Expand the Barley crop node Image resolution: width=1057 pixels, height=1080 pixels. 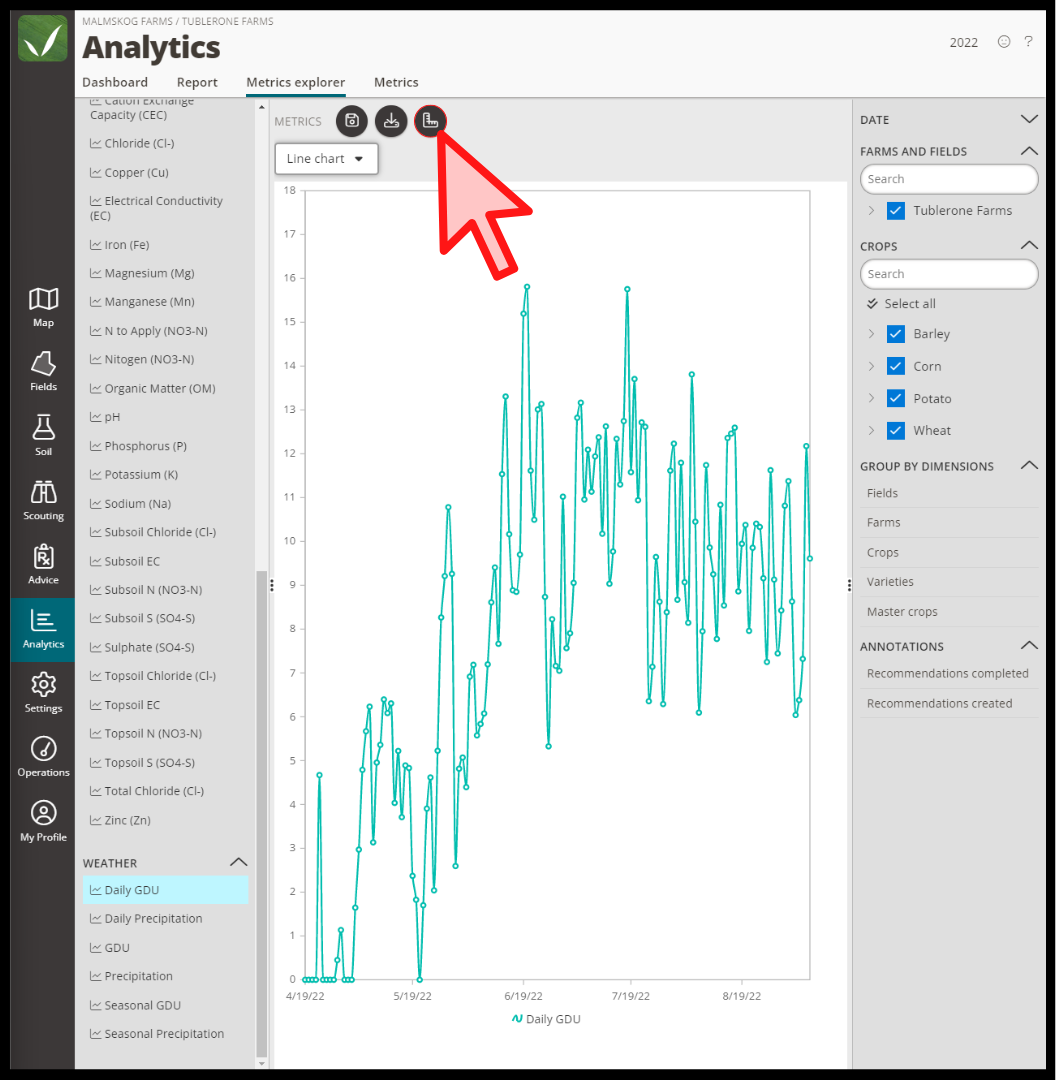pos(871,334)
